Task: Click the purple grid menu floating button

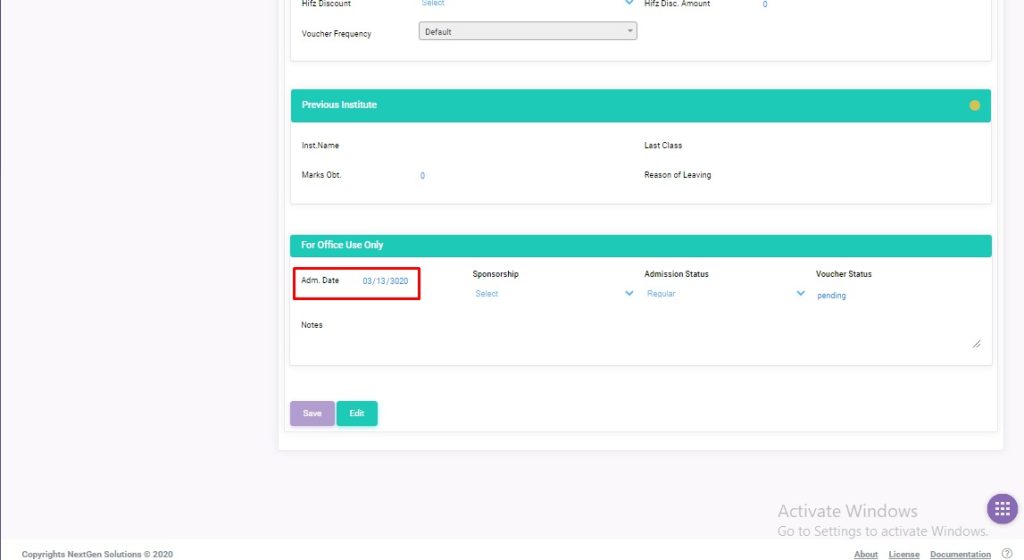Action: [1002, 508]
